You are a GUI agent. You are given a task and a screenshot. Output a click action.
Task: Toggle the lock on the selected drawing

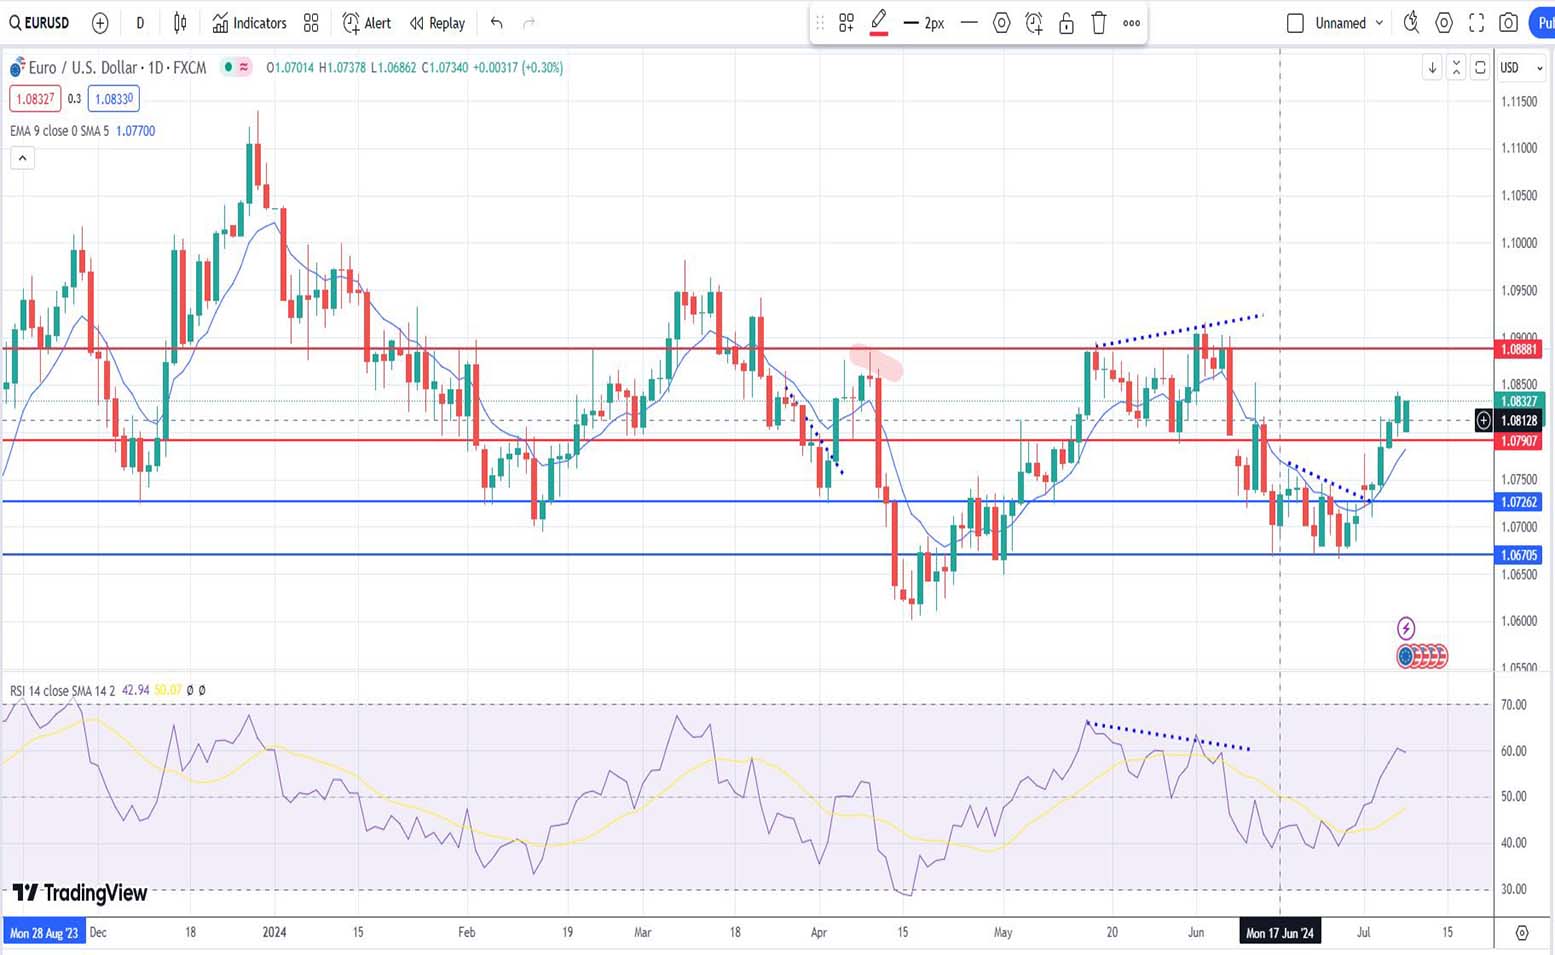1066,23
